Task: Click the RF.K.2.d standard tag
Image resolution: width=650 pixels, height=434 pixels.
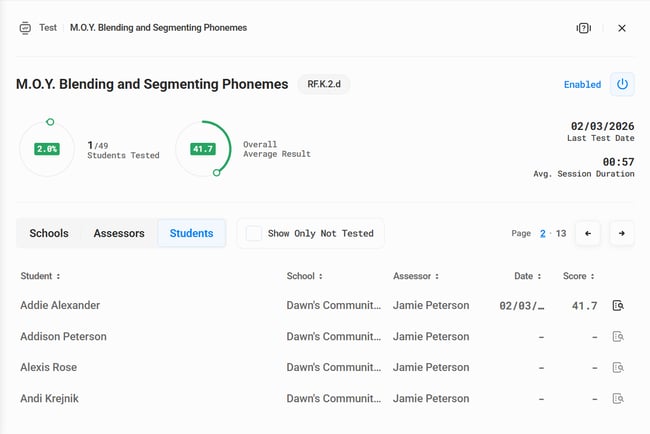Action: coord(324,85)
